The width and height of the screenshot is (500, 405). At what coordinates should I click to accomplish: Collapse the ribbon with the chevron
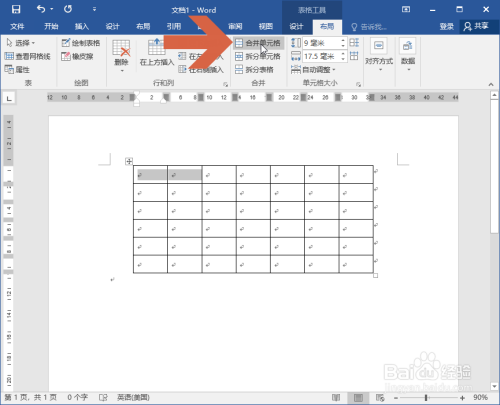pyautogui.click(x=491, y=85)
